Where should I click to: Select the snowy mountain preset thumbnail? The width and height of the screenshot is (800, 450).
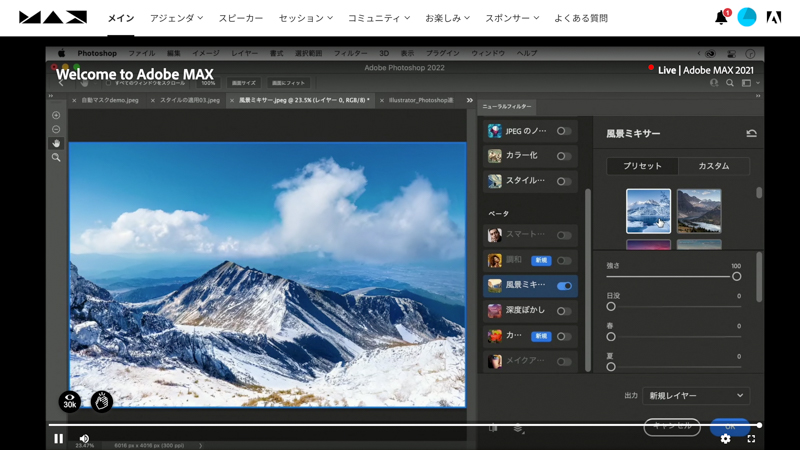coord(648,211)
